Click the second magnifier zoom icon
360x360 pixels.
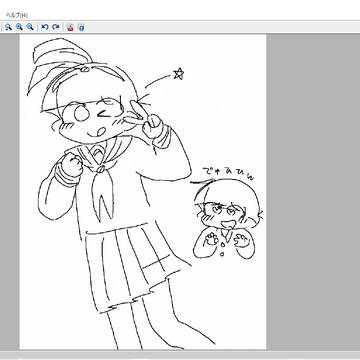coord(19,27)
